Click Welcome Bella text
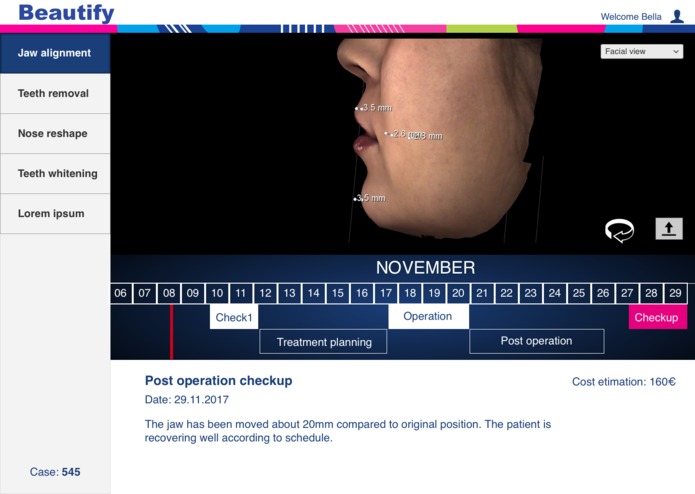The image size is (695, 494). coord(631,17)
